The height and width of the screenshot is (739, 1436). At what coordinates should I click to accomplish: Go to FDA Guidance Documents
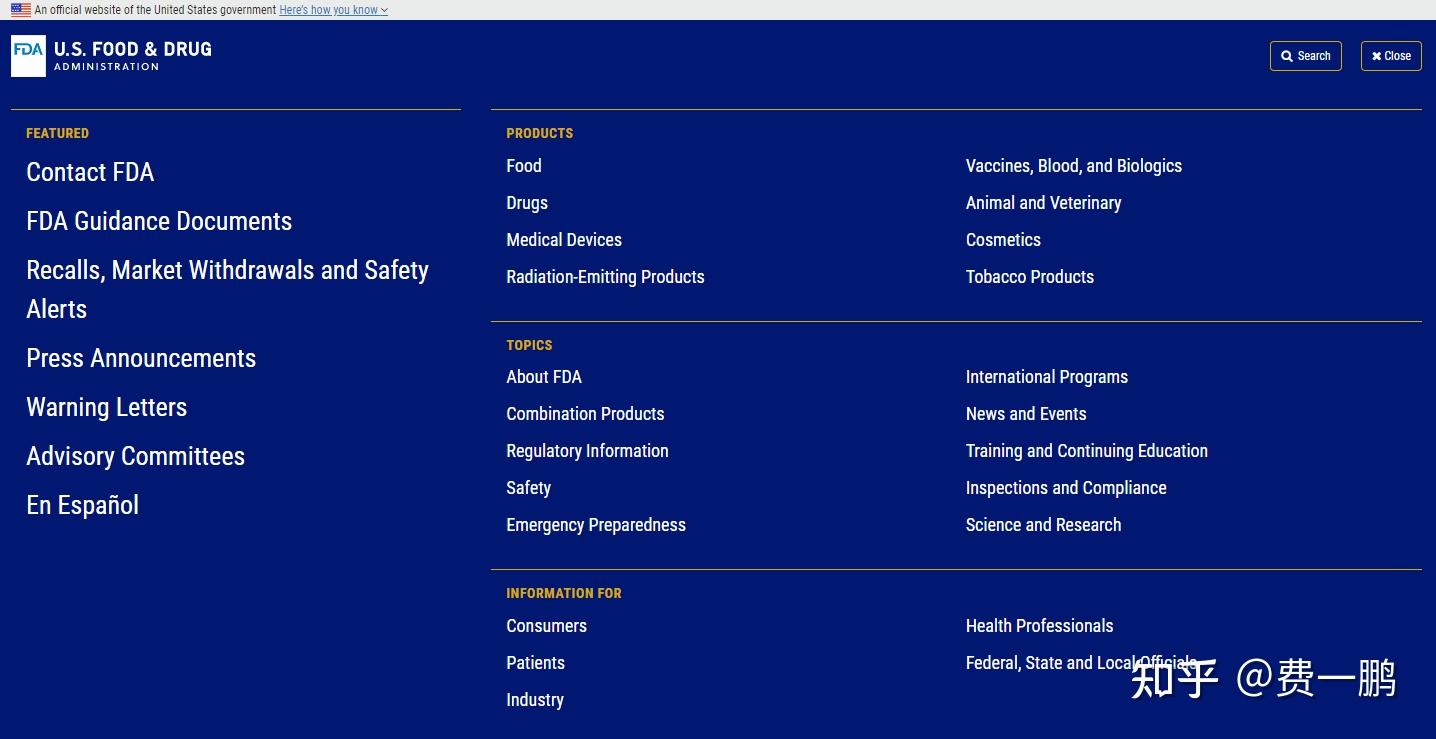click(x=159, y=222)
